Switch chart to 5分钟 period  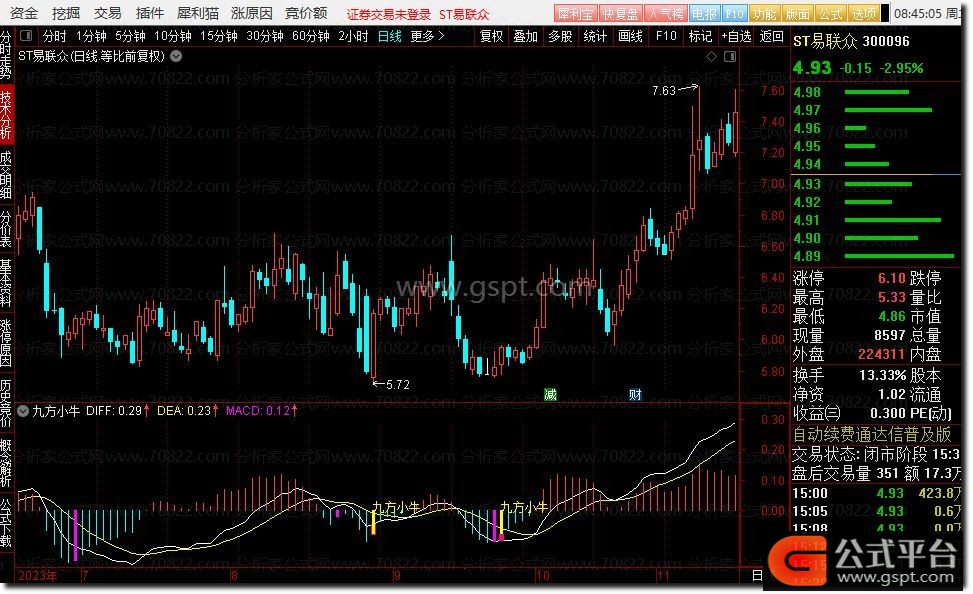pos(130,37)
